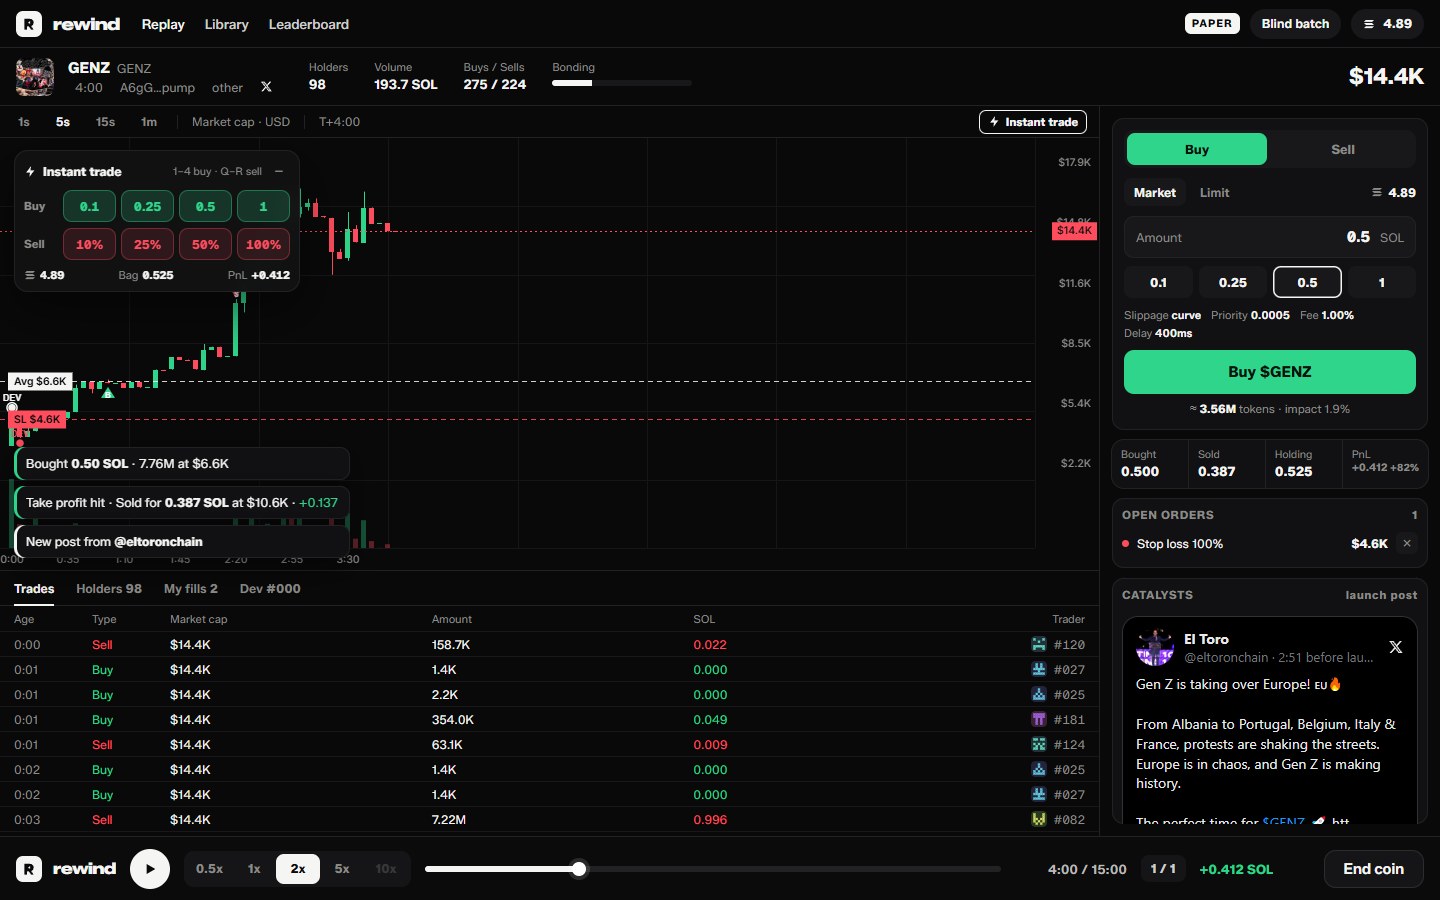This screenshot has width=1440, height=900.
Task: Click the Bonding progress bar
Action: (622, 84)
